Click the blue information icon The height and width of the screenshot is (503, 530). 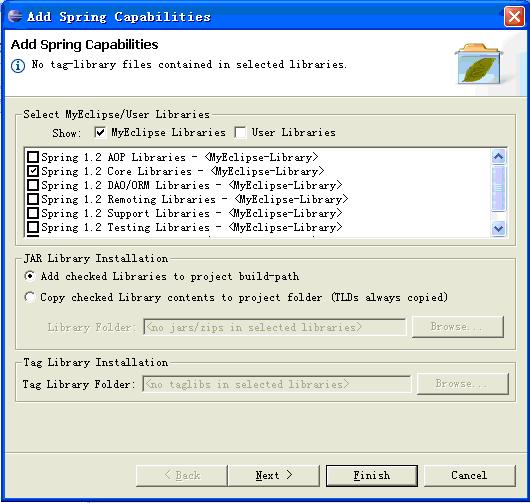coord(18,66)
